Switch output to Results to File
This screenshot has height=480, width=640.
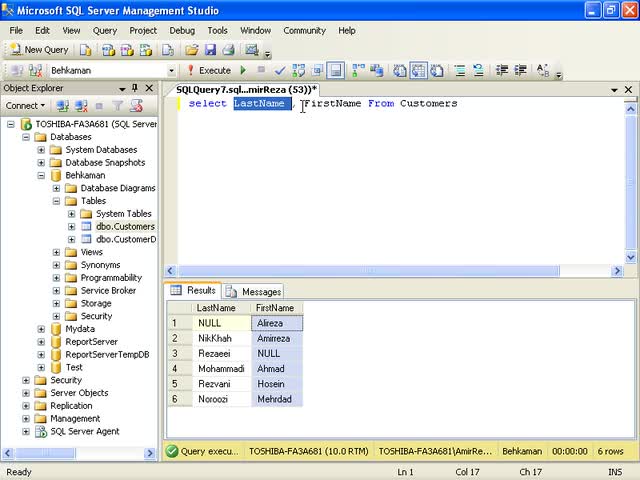pos(437,71)
